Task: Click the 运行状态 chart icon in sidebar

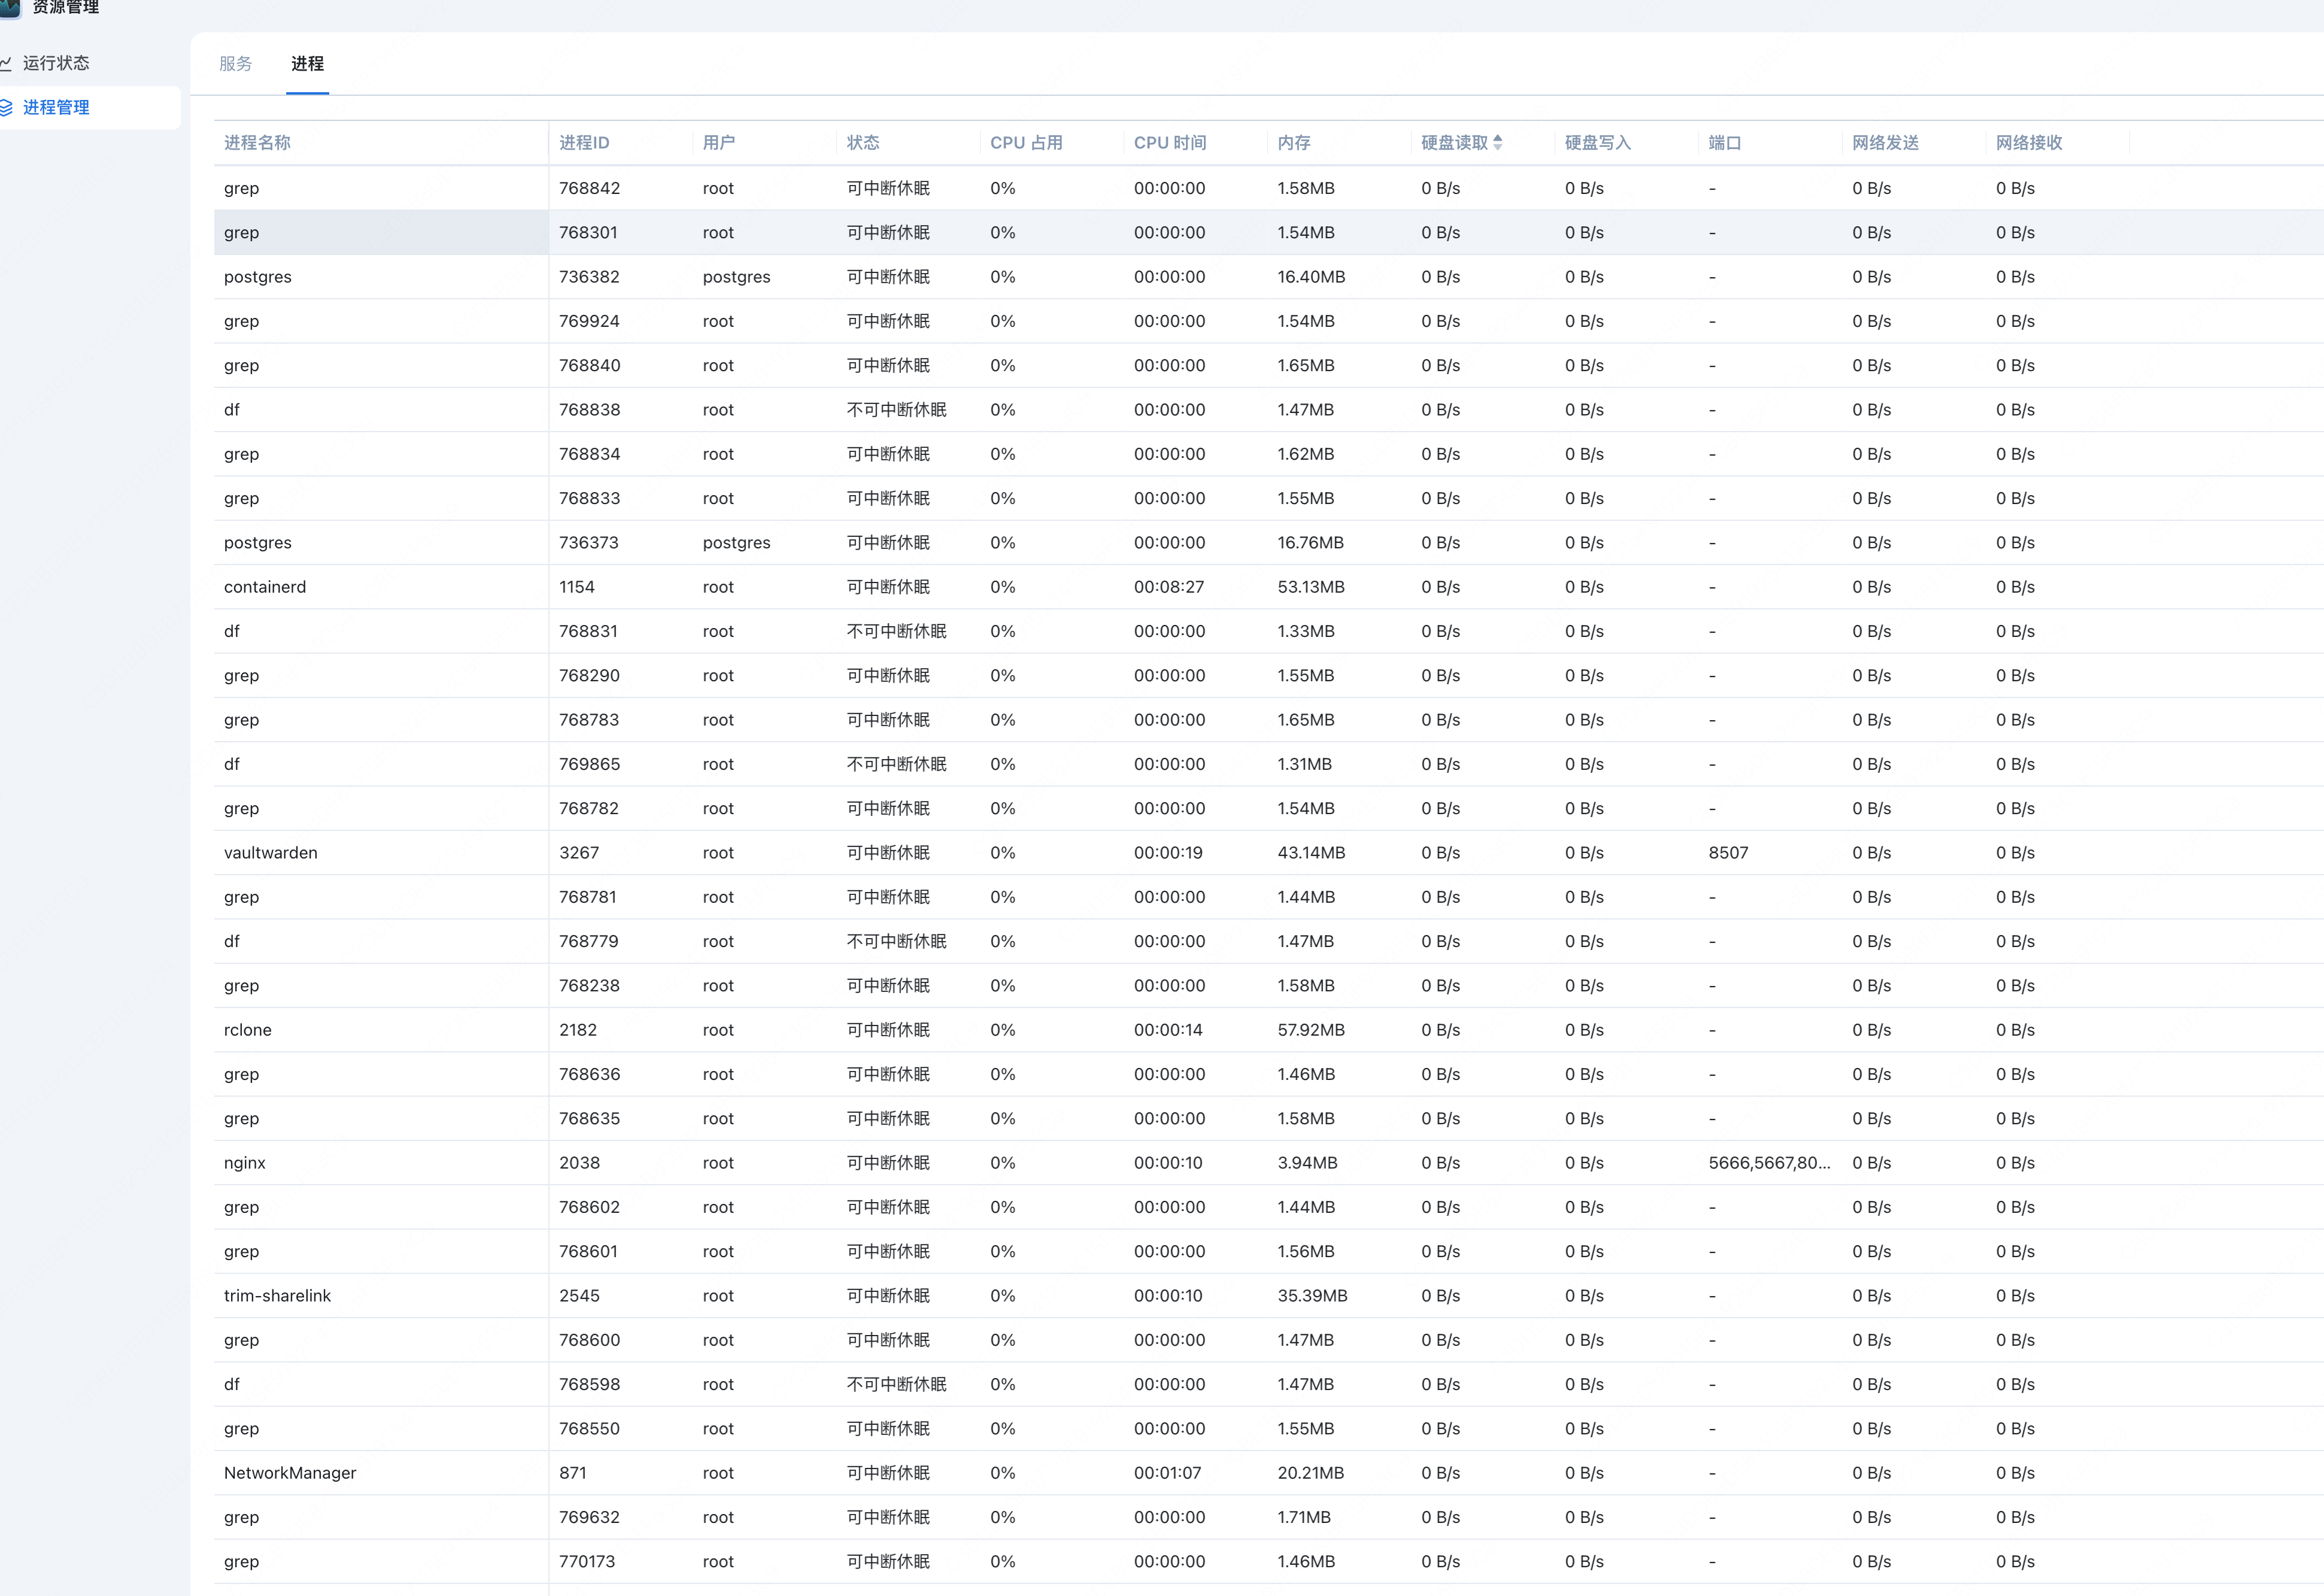Action: pyautogui.click(x=5, y=63)
